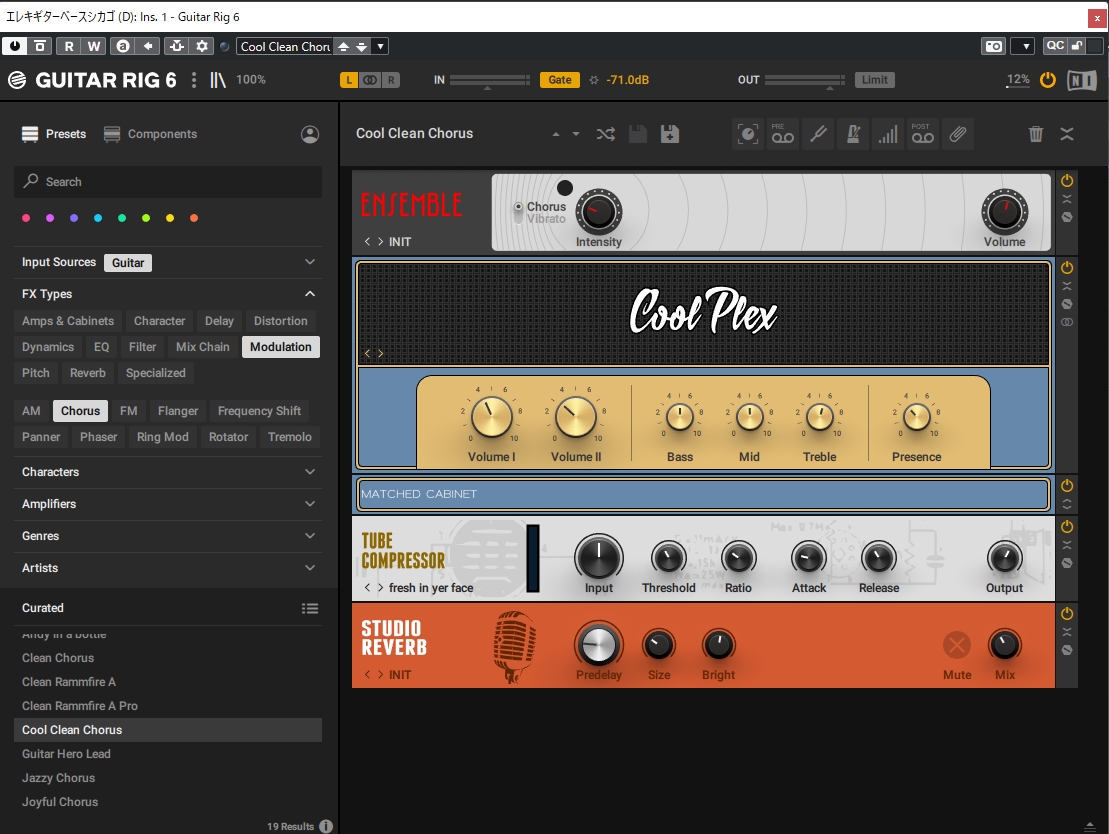Viewport: 1109px width, 834px height.
Task: Open the Metronome
Action: pyautogui.click(x=853, y=133)
